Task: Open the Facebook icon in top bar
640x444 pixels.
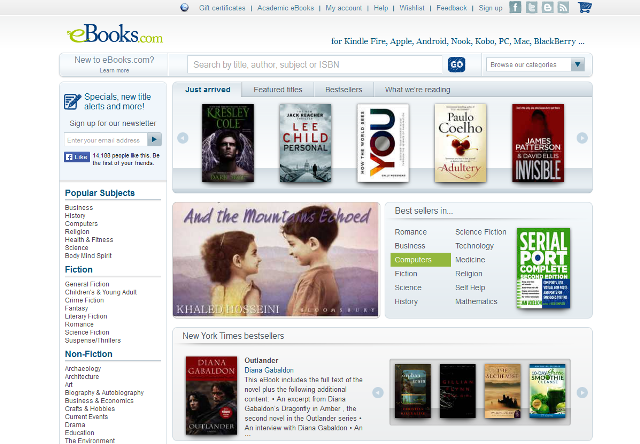Action: 515,7
